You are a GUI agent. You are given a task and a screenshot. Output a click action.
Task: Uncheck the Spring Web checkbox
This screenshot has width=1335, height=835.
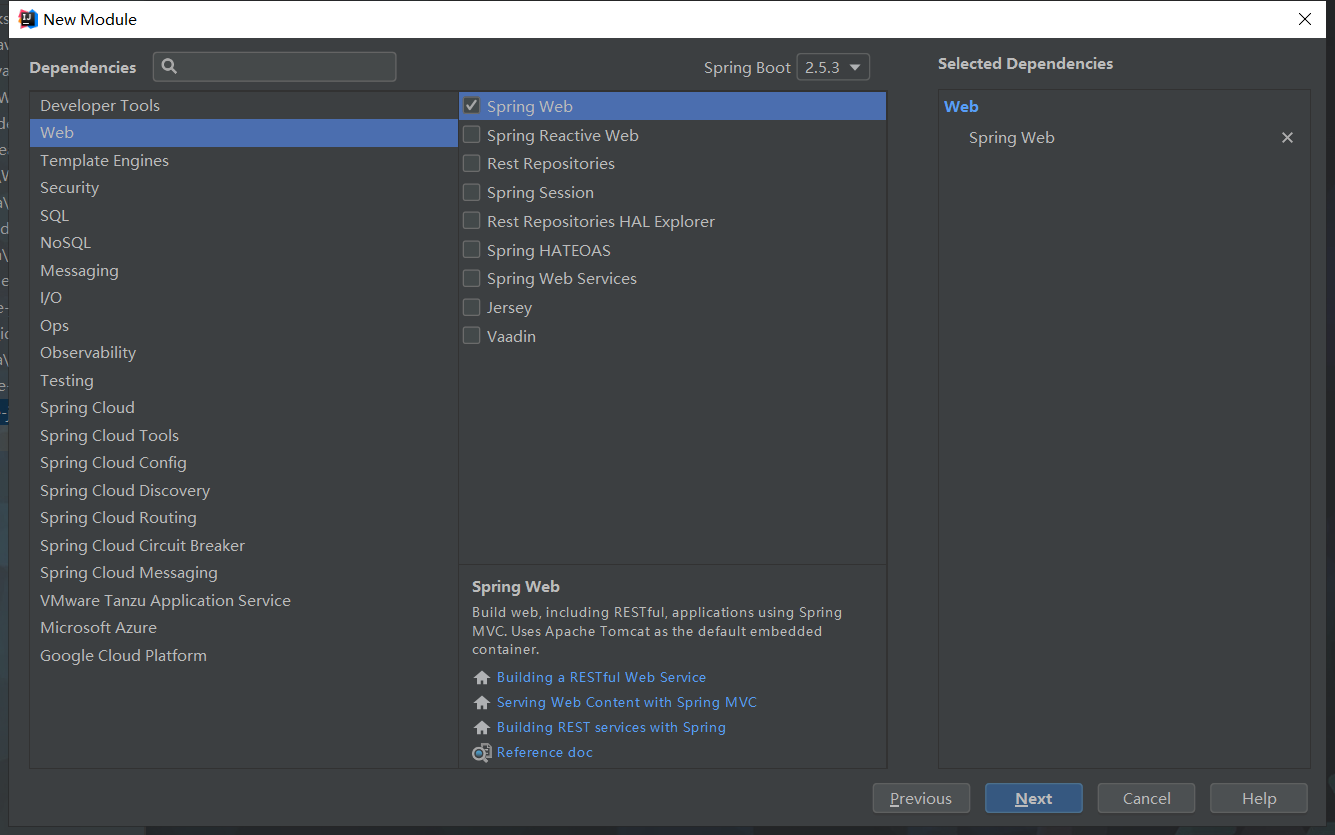point(472,106)
